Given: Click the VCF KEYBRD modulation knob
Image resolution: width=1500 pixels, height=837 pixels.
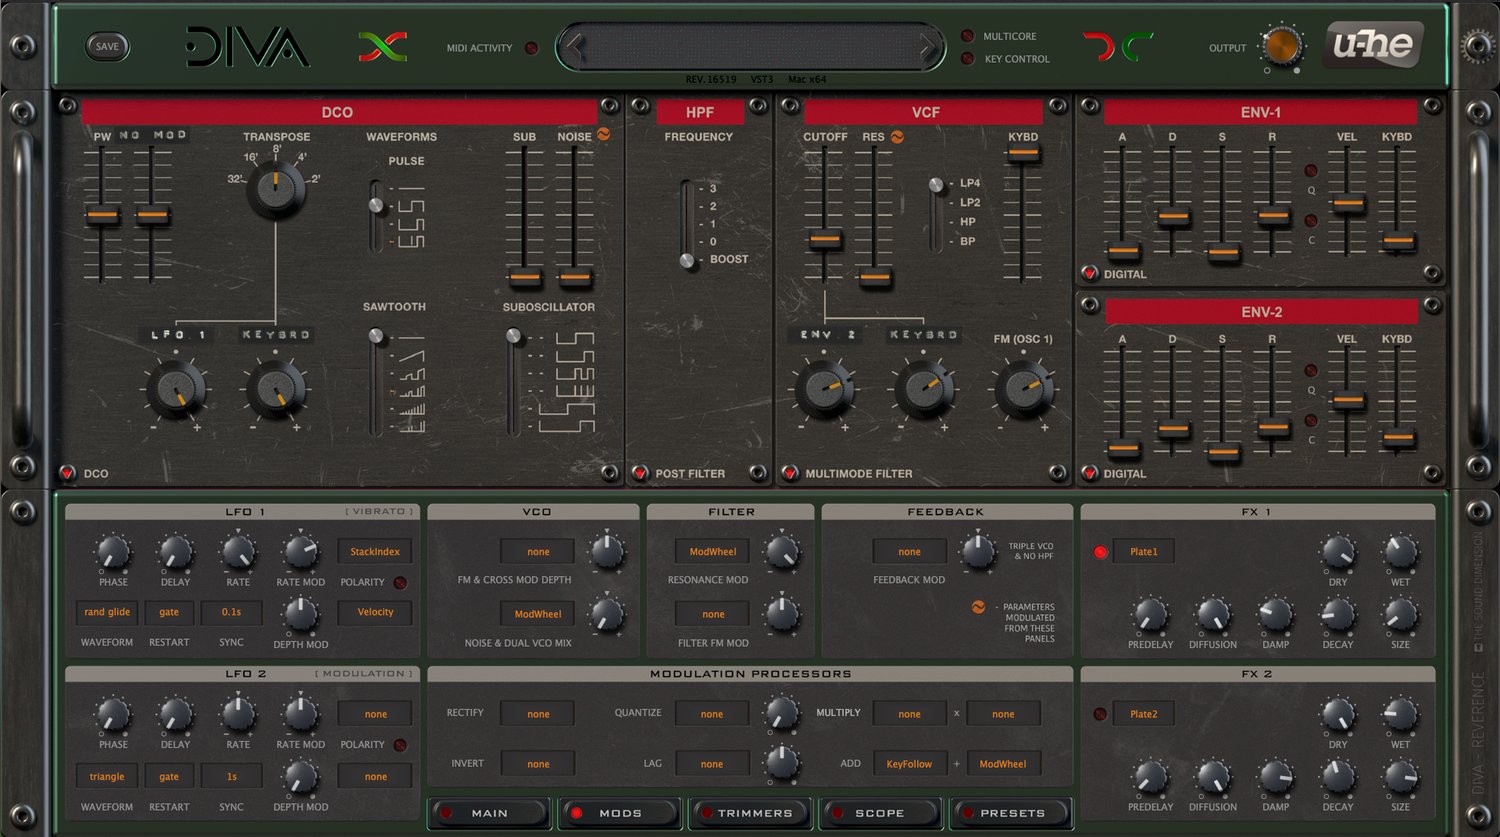Looking at the screenshot, I should click(923, 389).
